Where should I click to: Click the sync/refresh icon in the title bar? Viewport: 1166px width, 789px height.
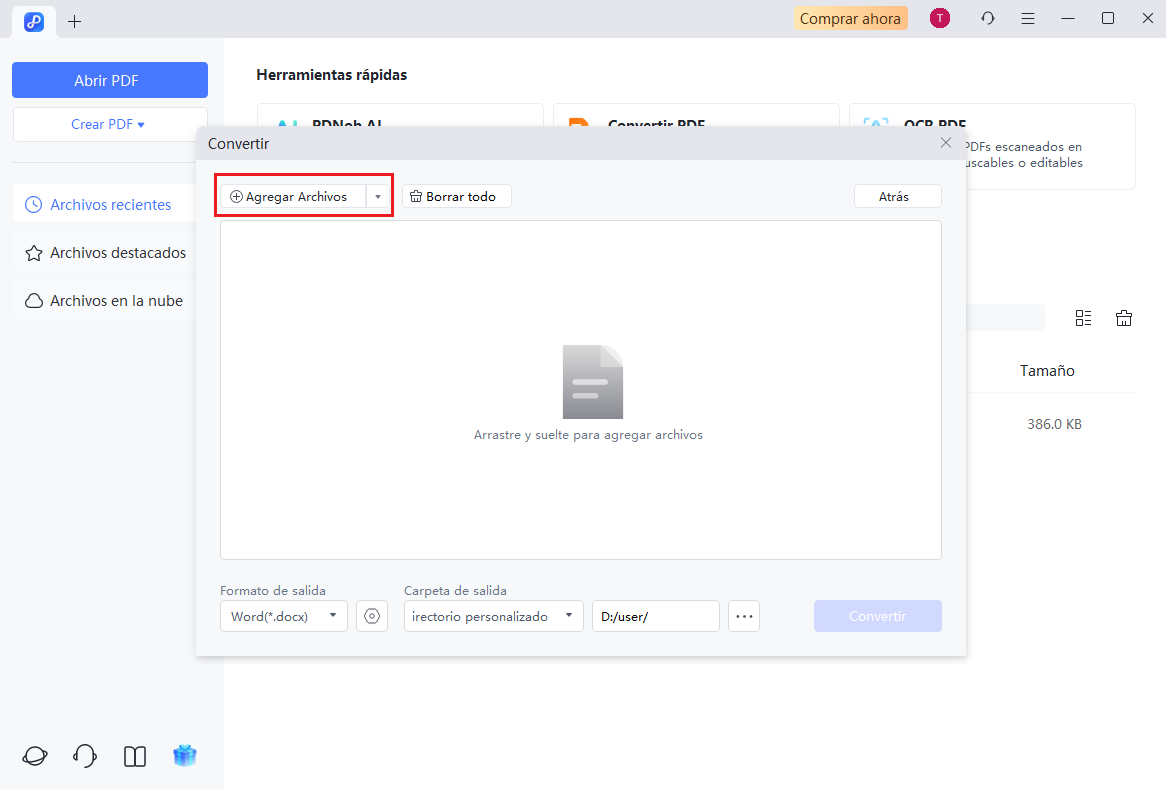point(987,18)
